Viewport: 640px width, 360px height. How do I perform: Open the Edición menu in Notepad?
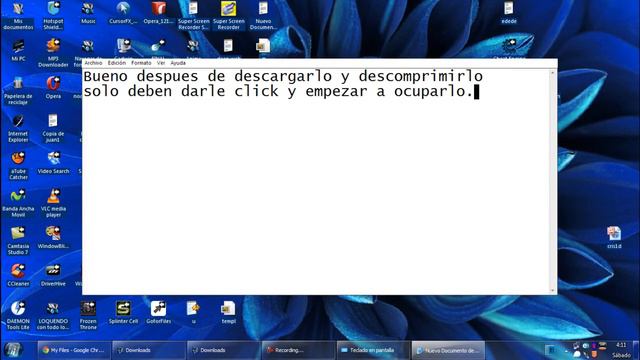(x=116, y=63)
